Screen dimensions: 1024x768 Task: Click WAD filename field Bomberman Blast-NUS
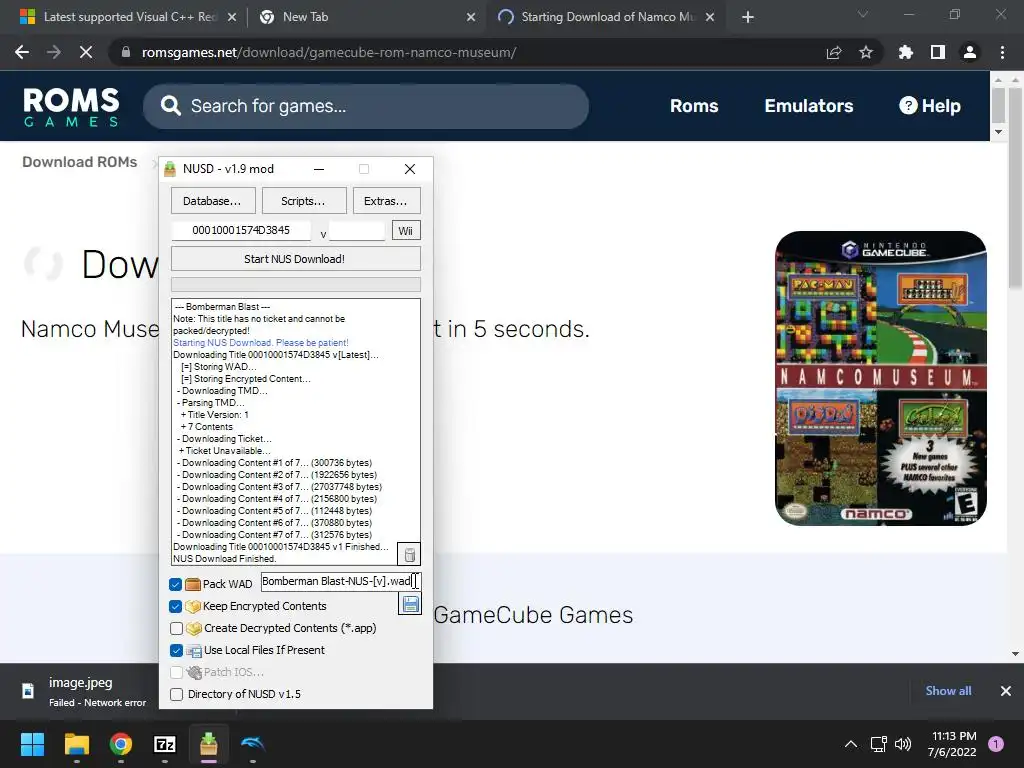click(x=340, y=581)
